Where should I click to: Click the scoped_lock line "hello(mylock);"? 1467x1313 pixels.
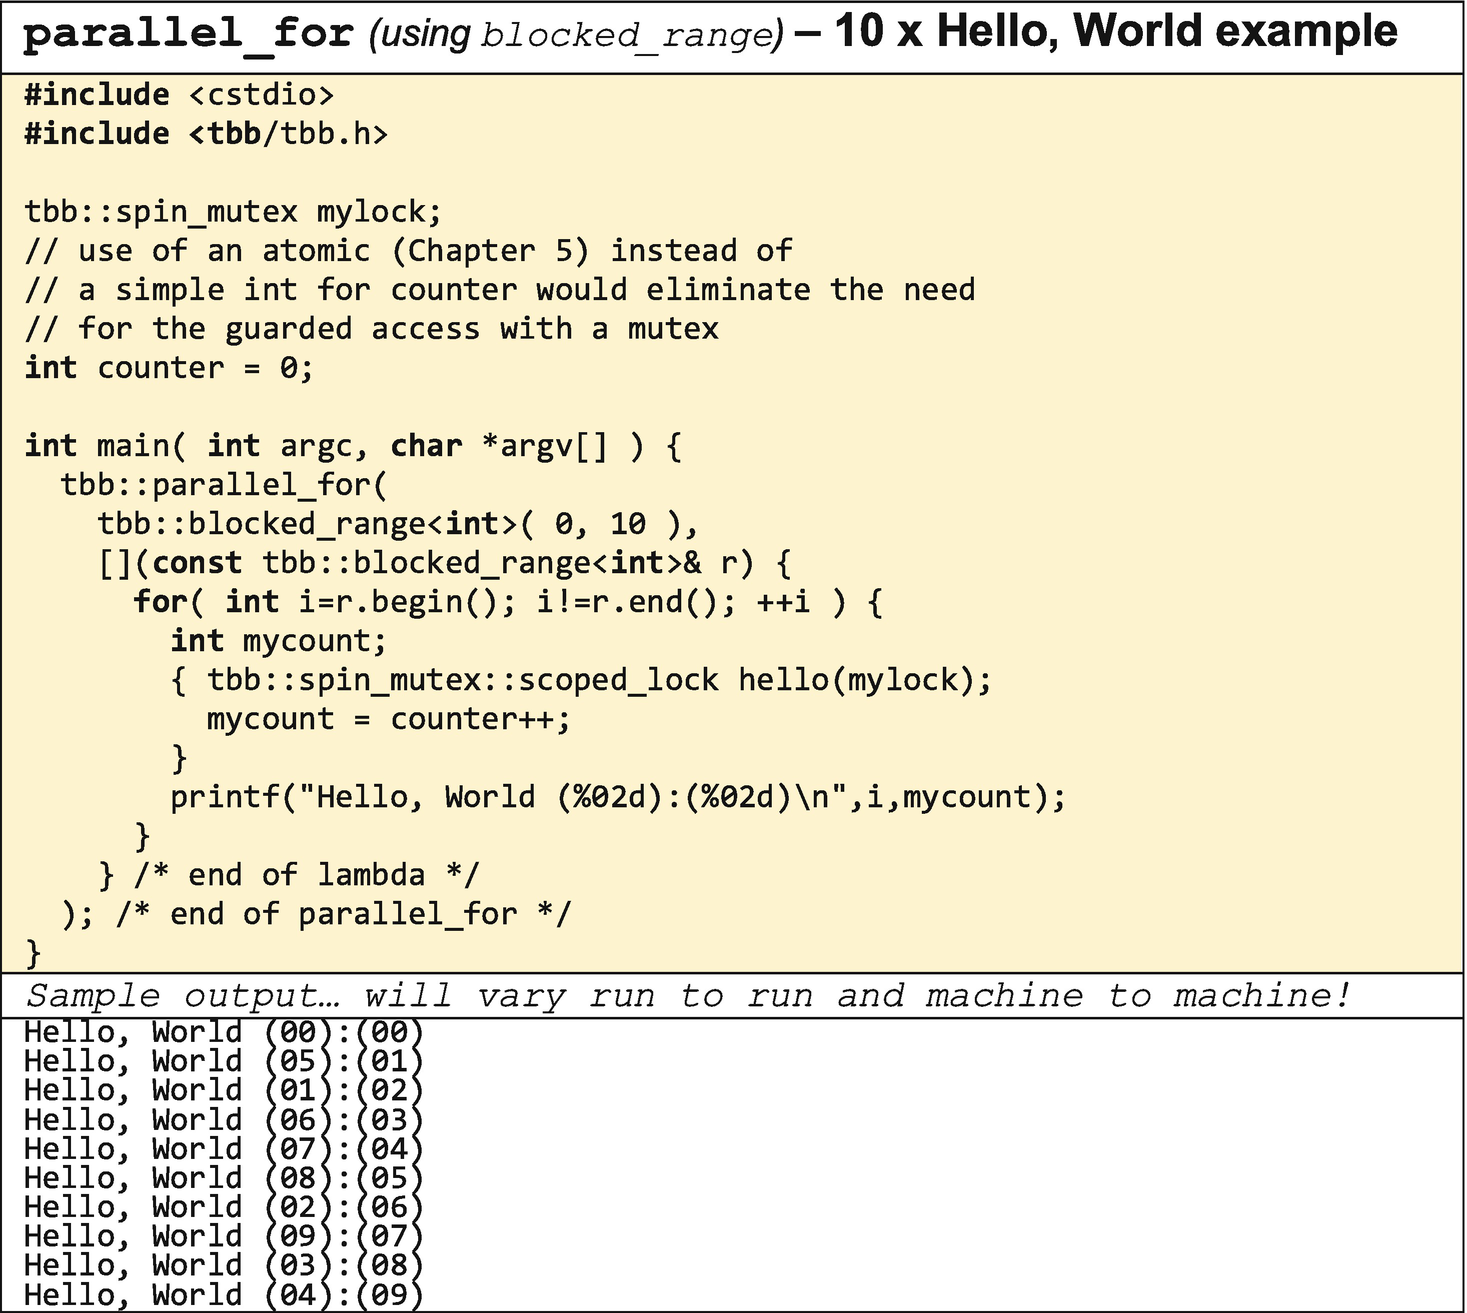[x=582, y=680]
